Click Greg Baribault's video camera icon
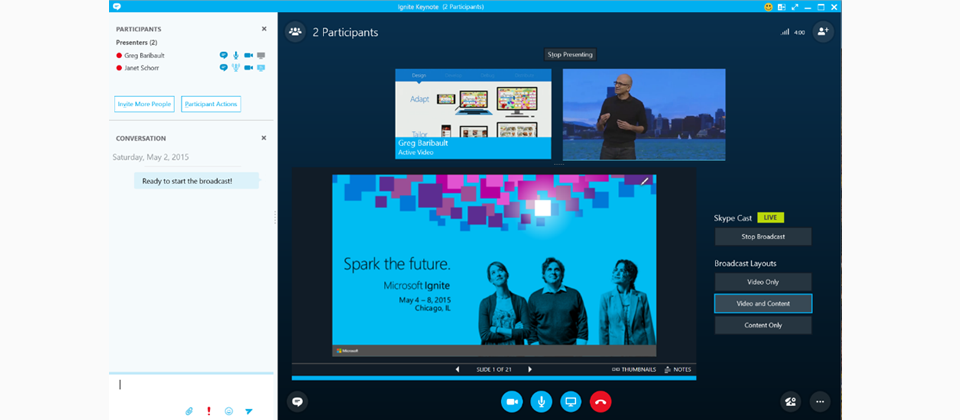This screenshot has width=960, height=420. tap(249, 55)
